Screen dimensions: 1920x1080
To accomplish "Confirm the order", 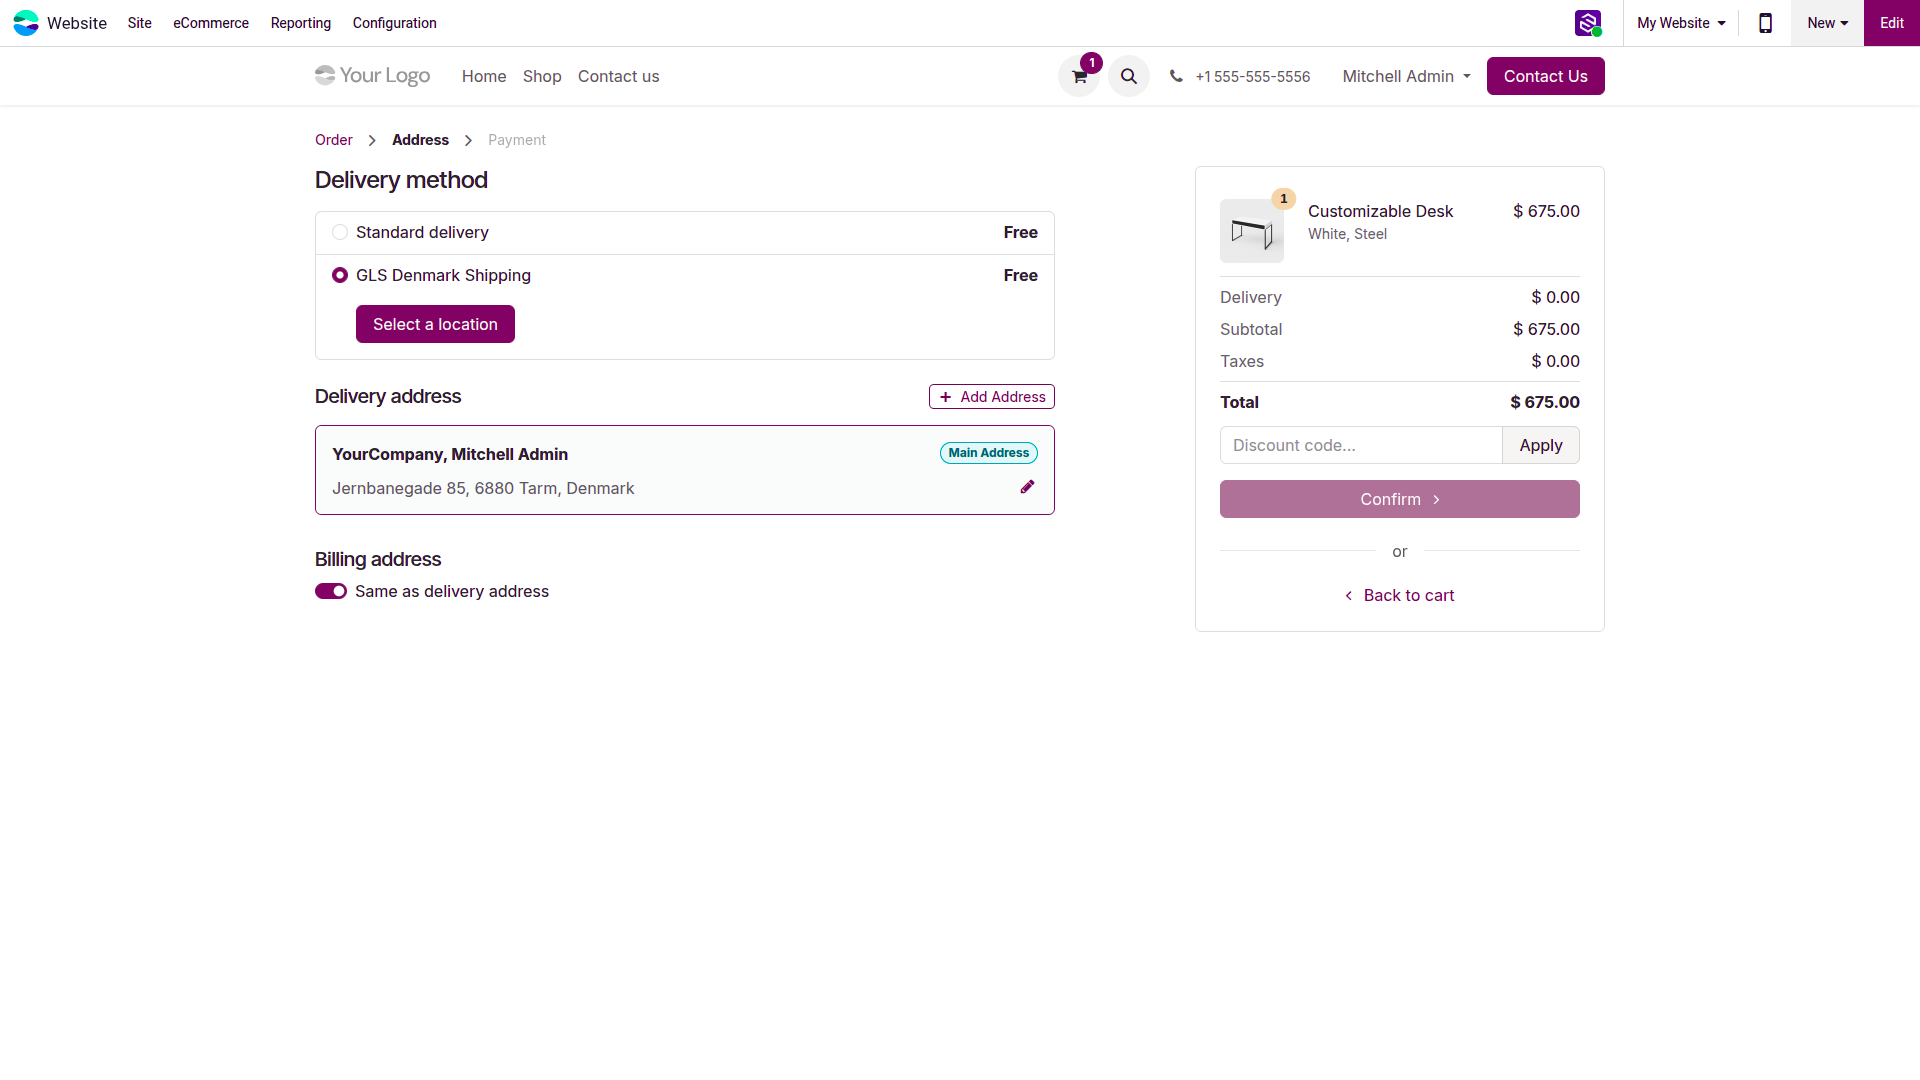I will point(1400,499).
